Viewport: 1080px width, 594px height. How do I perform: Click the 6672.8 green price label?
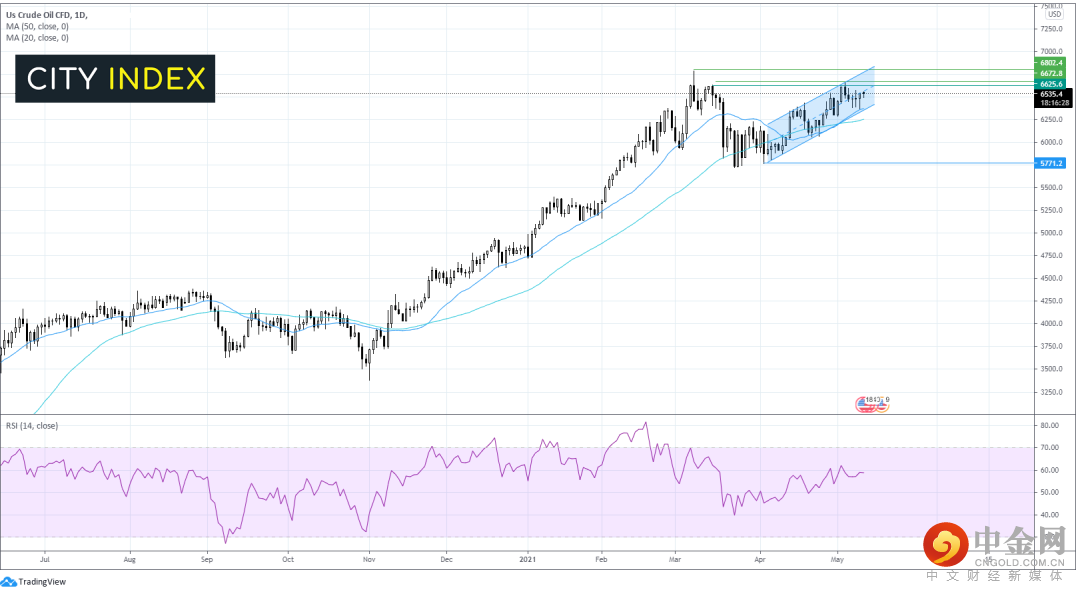1051,73
